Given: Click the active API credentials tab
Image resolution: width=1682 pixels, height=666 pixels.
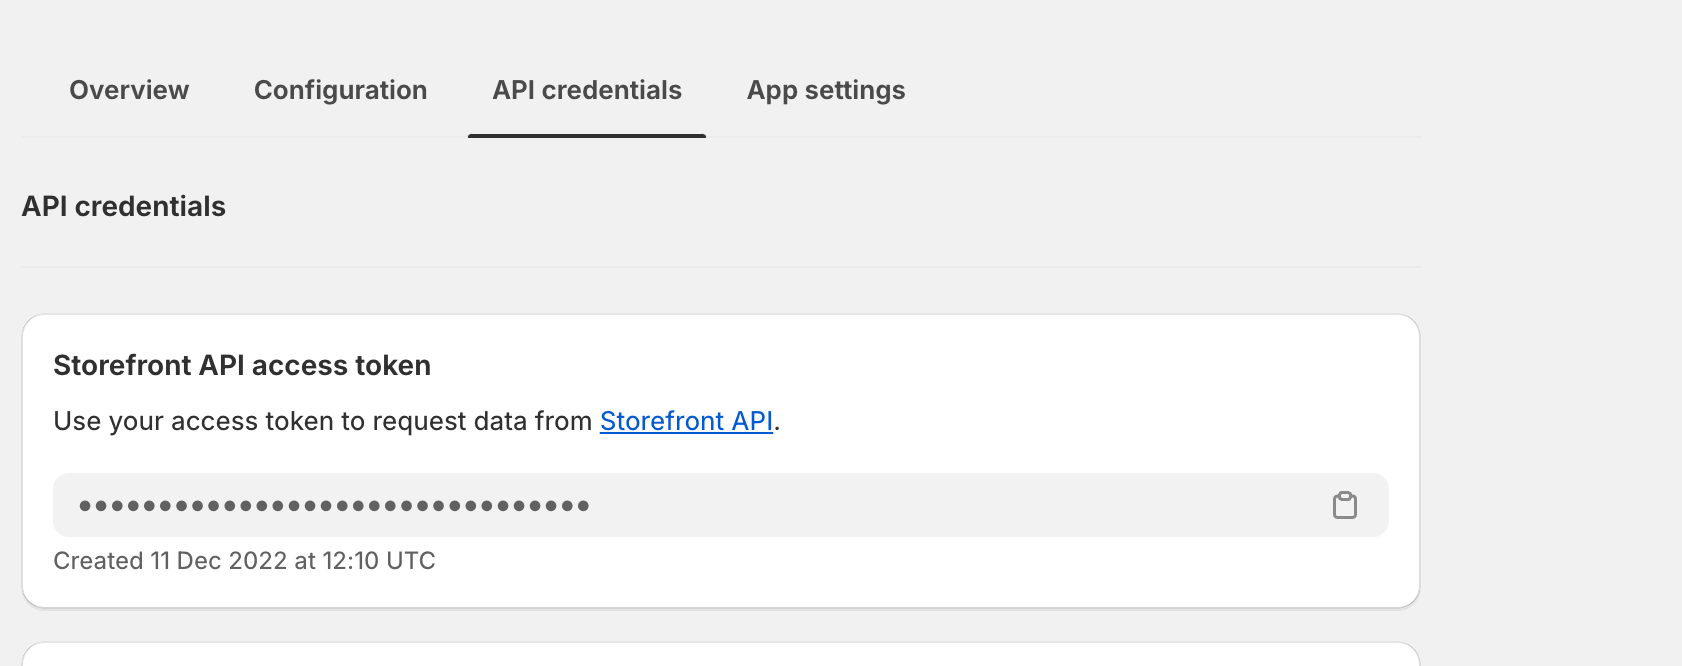Looking at the screenshot, I should [586, 90].
